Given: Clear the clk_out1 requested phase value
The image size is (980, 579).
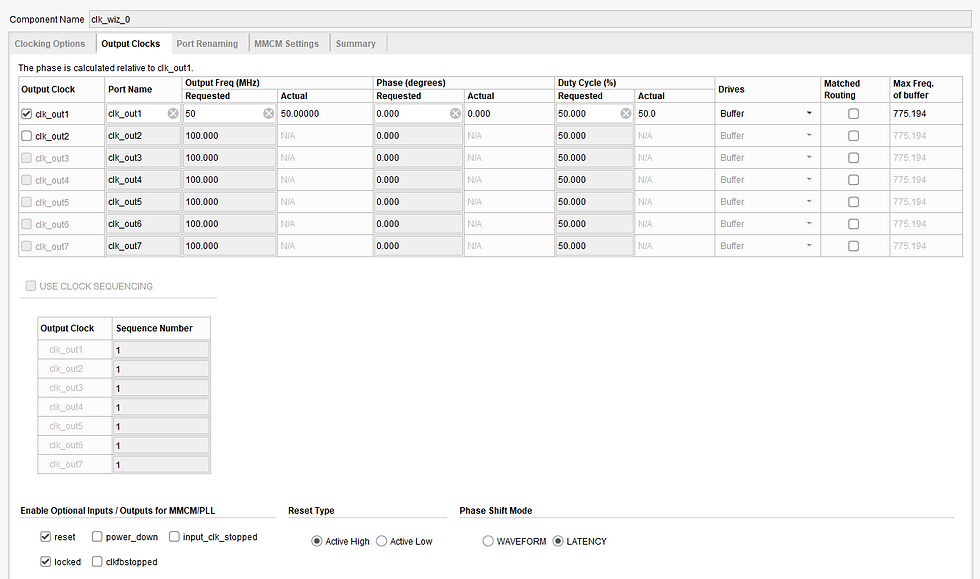Looking at the screenshot, I should (455, 114).
